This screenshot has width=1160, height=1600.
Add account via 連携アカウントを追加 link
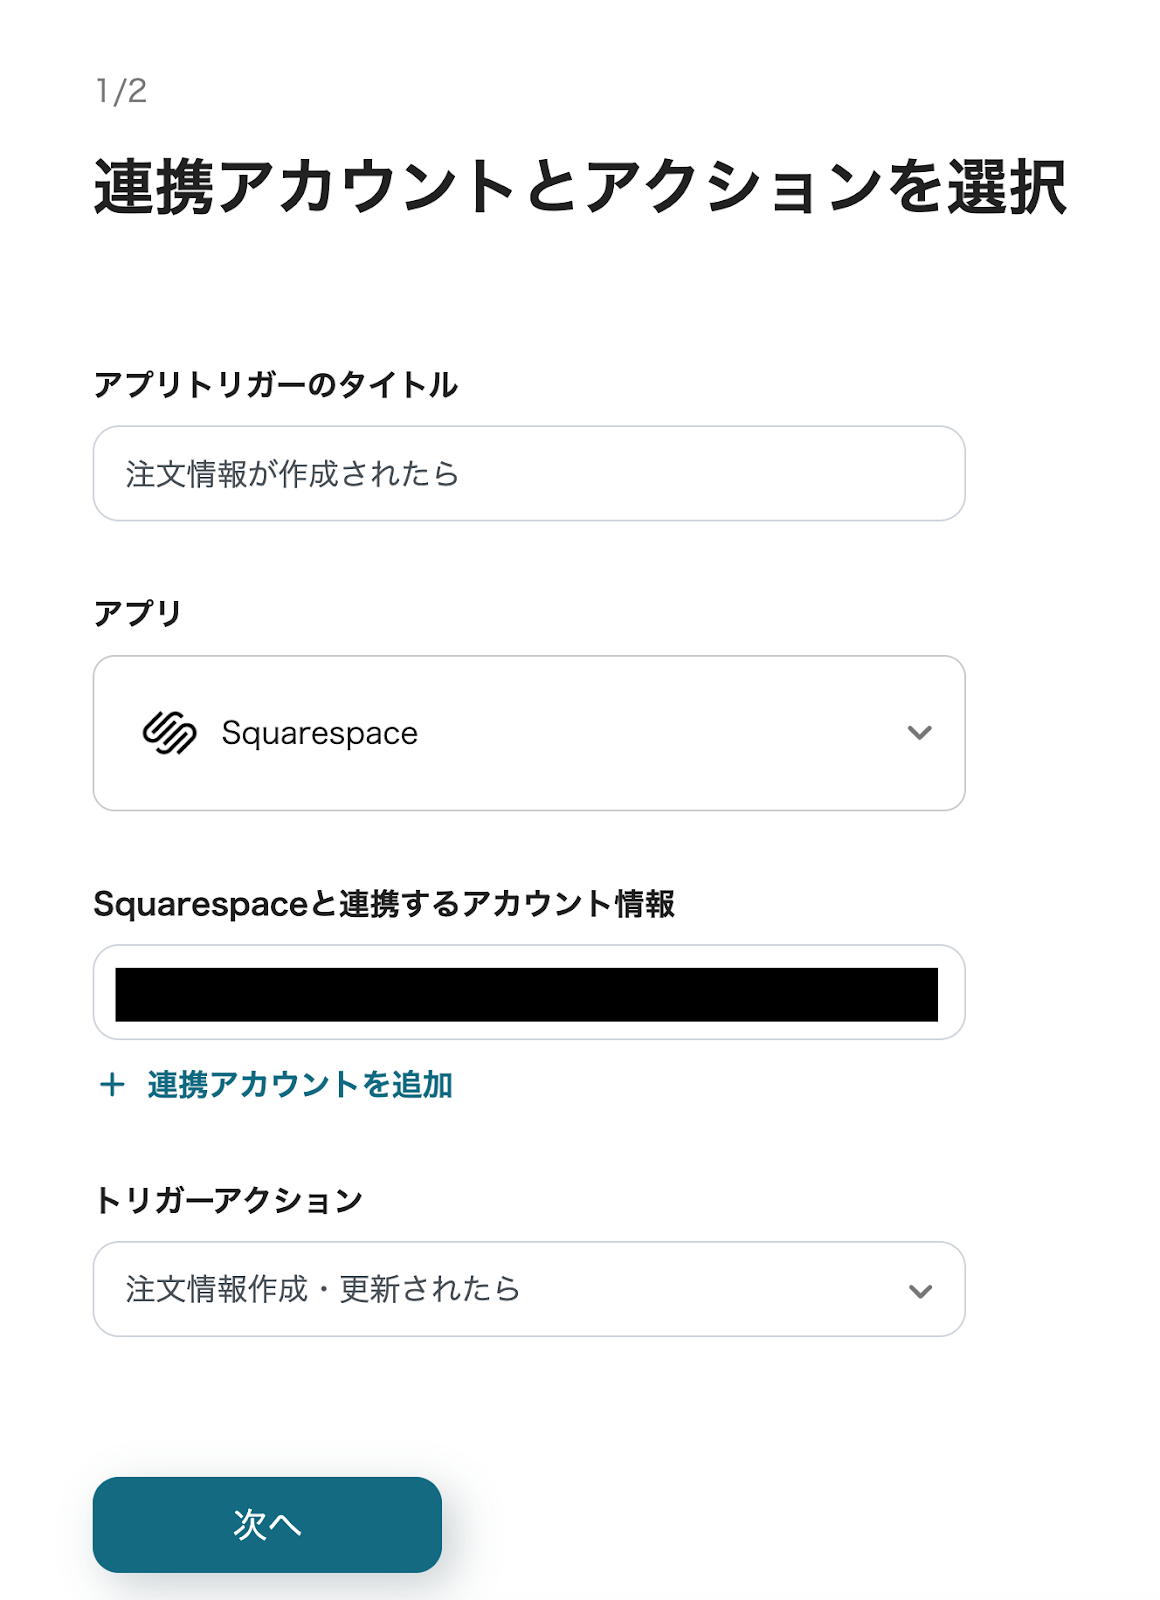pos(300,1085)
